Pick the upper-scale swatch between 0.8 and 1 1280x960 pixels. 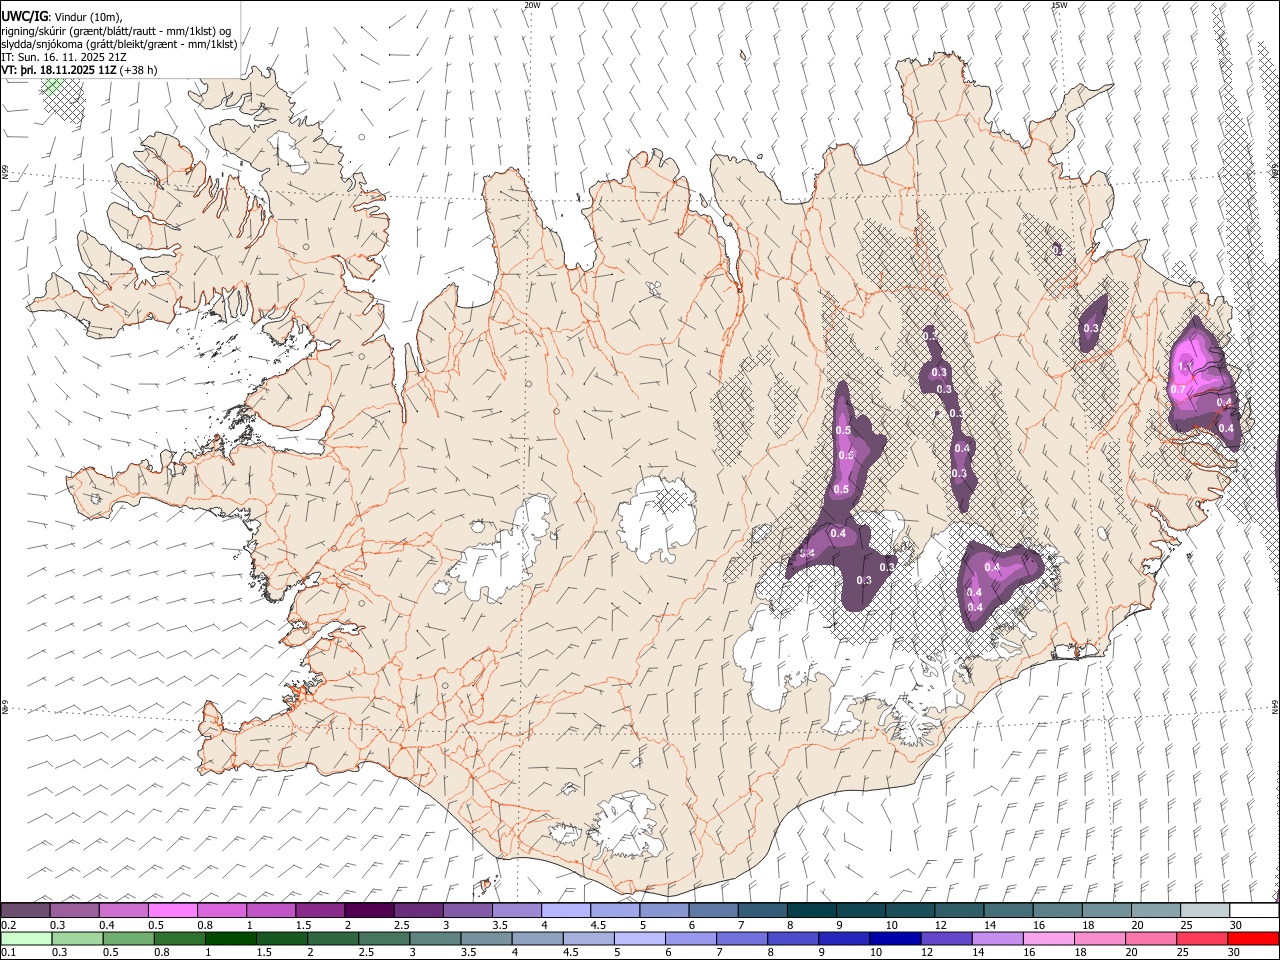[221, 911]
